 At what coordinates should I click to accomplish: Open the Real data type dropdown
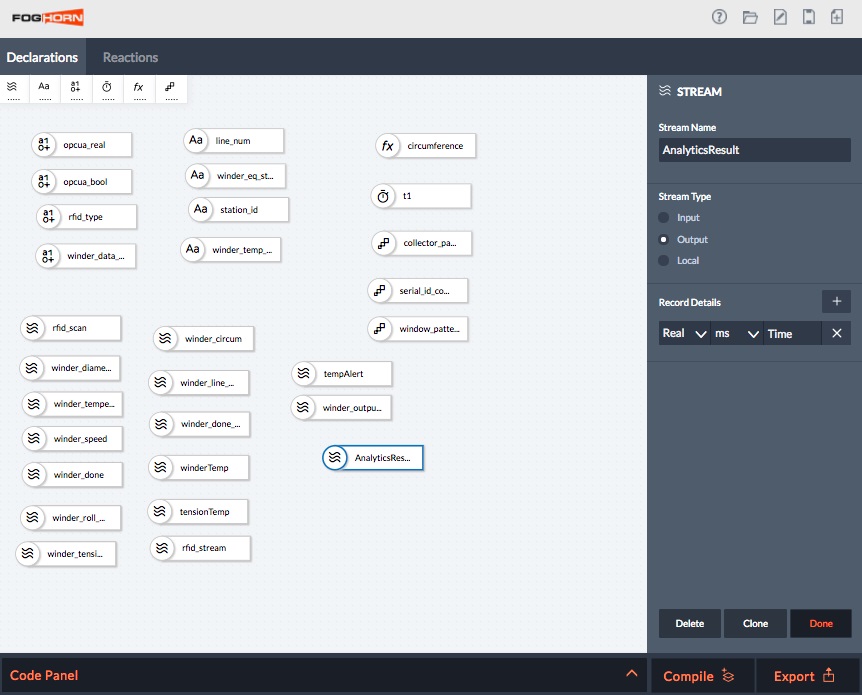[x=684, y=334]
